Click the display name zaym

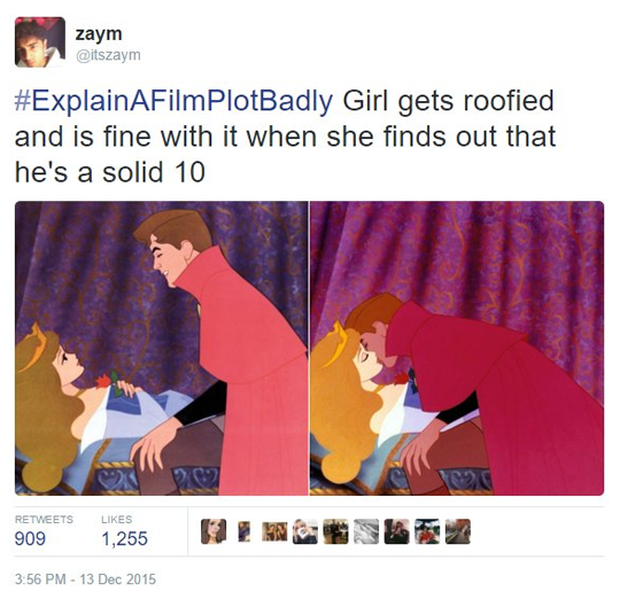click(99, 34)
